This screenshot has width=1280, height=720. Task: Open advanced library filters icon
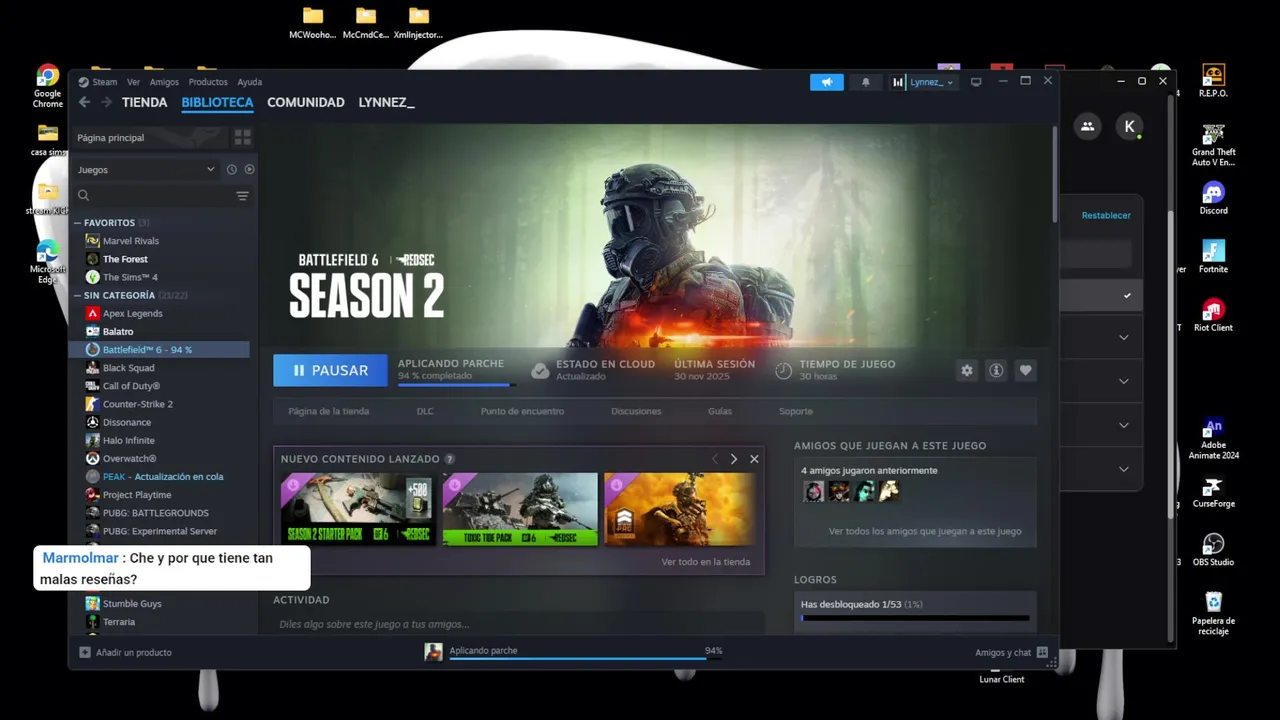tap(242, 196)
